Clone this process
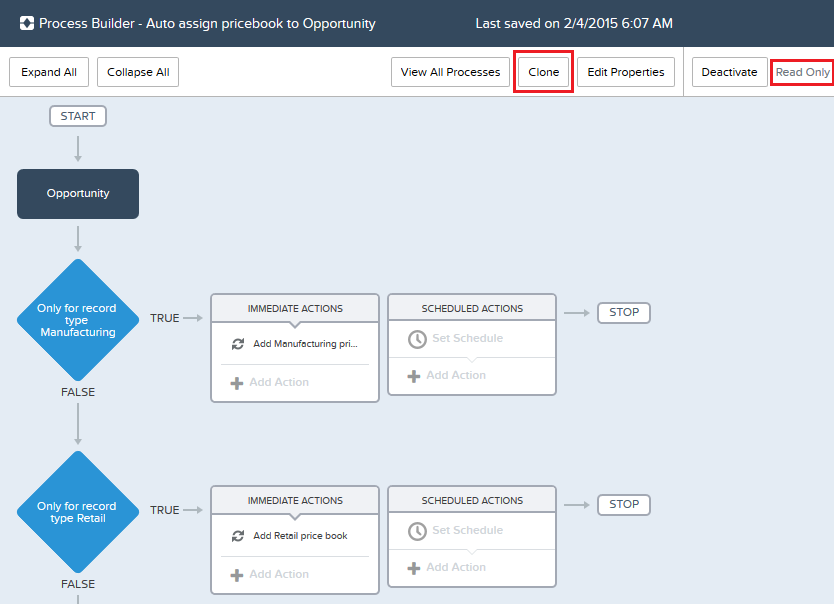The image size is (834, 604). click(x=543, y=72)
